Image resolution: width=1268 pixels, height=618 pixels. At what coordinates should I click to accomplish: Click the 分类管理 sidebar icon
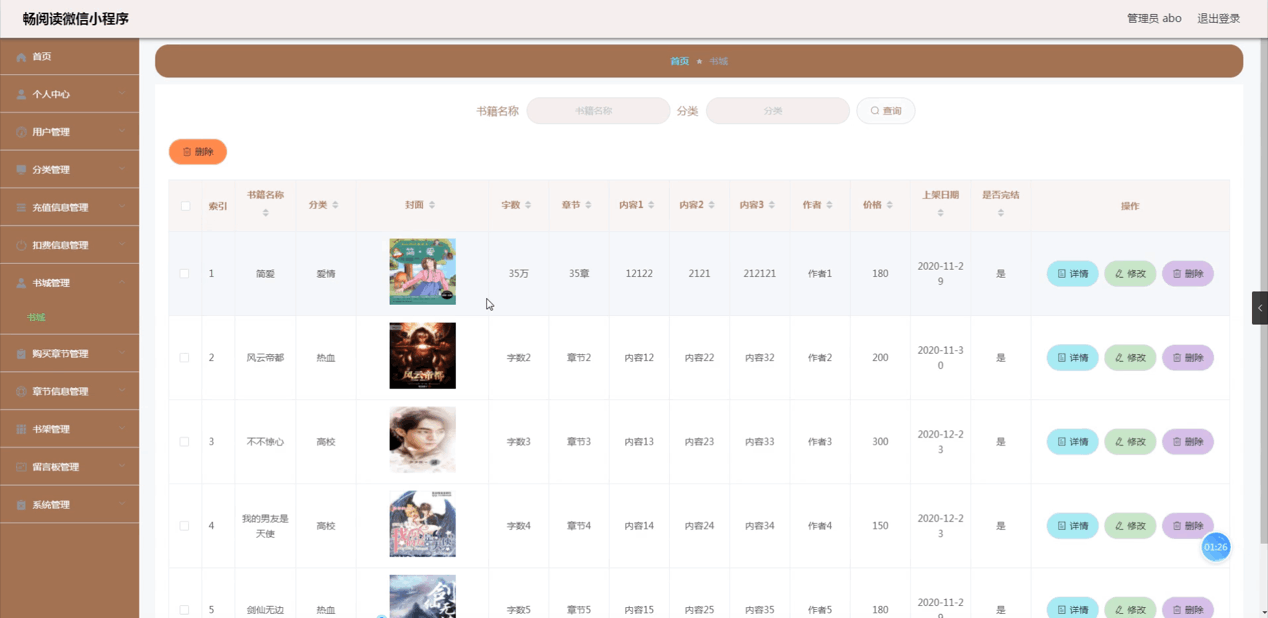(20, 169)
